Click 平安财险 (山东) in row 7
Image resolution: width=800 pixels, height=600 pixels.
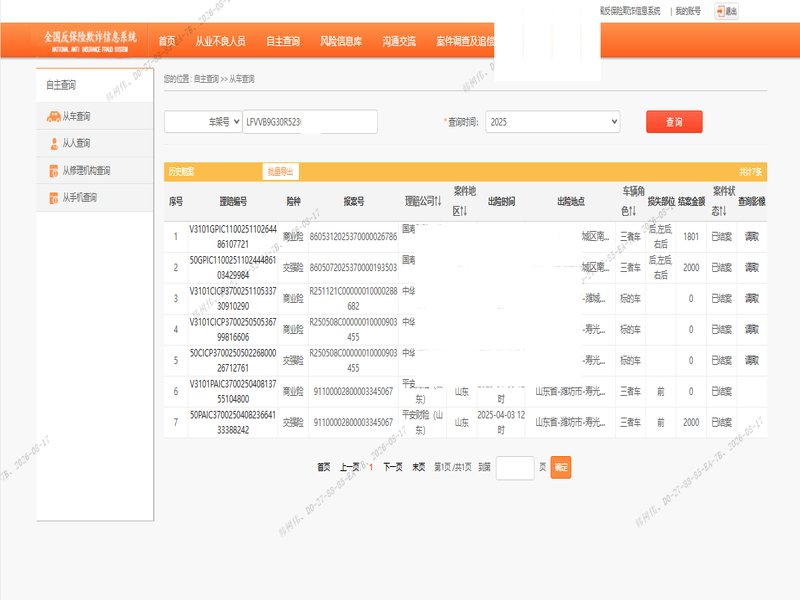click(422, 422)
